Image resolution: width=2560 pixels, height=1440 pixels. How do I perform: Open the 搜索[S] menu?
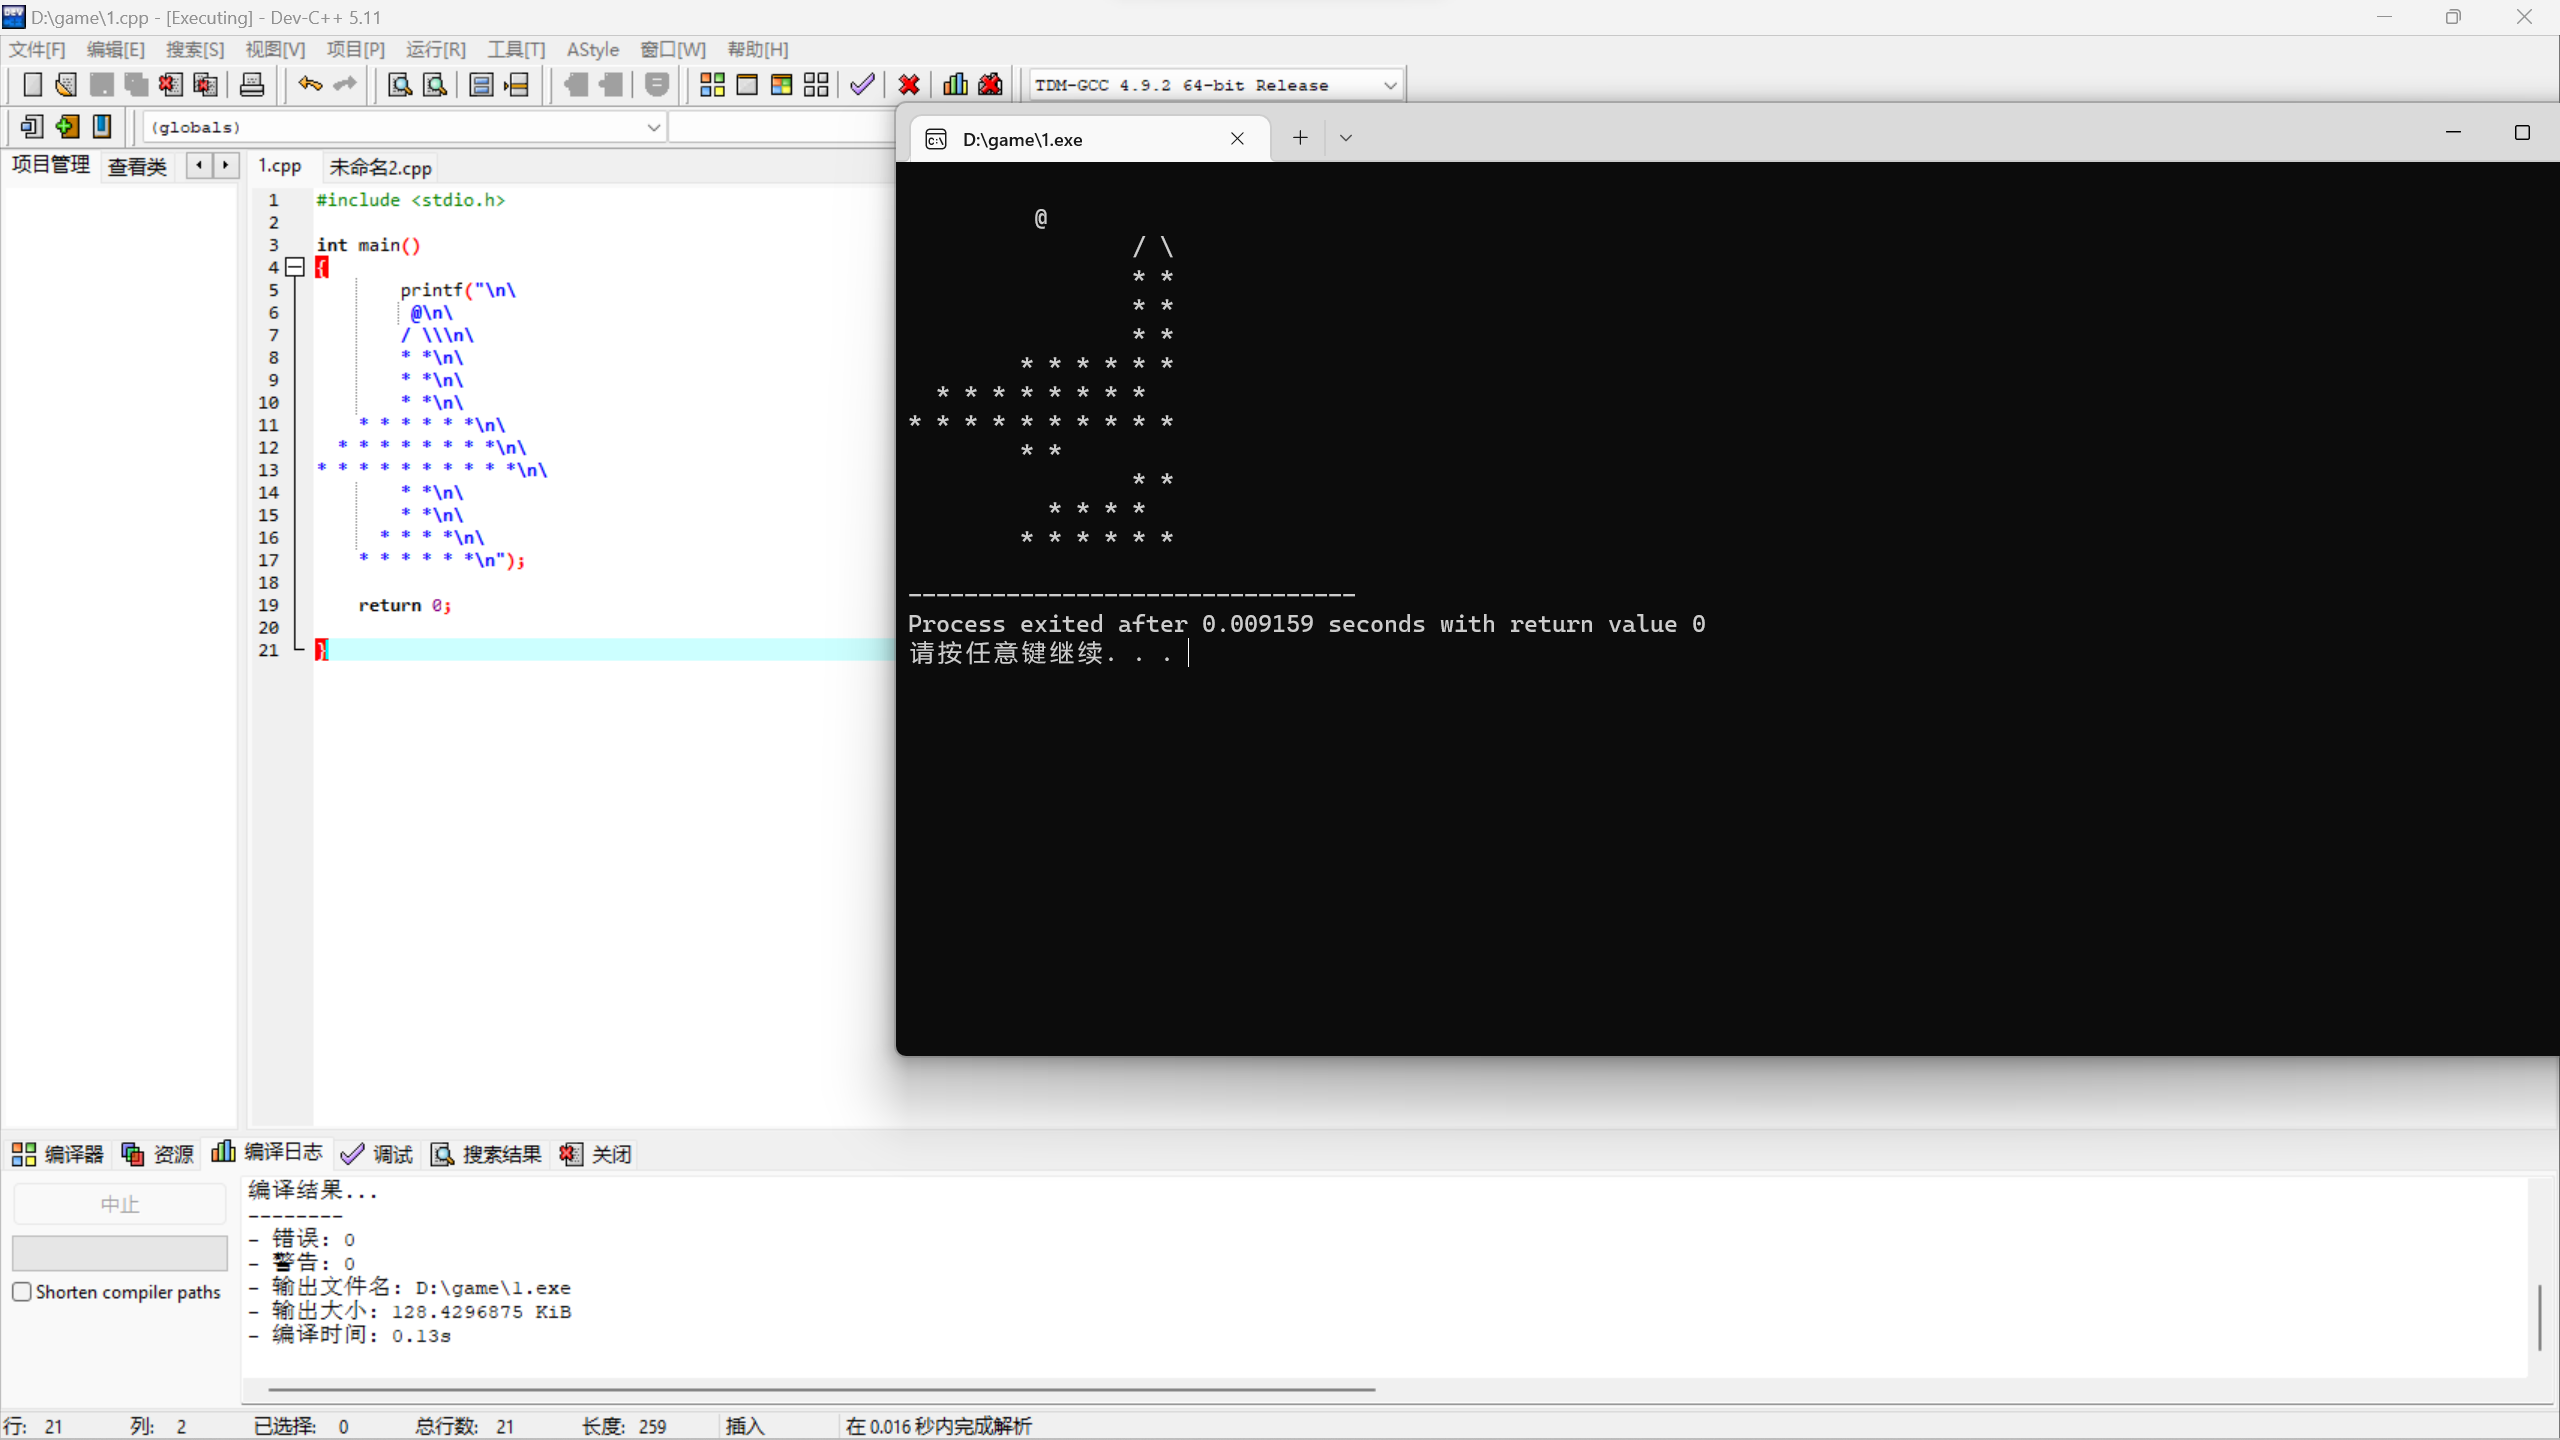click(195, 49)
